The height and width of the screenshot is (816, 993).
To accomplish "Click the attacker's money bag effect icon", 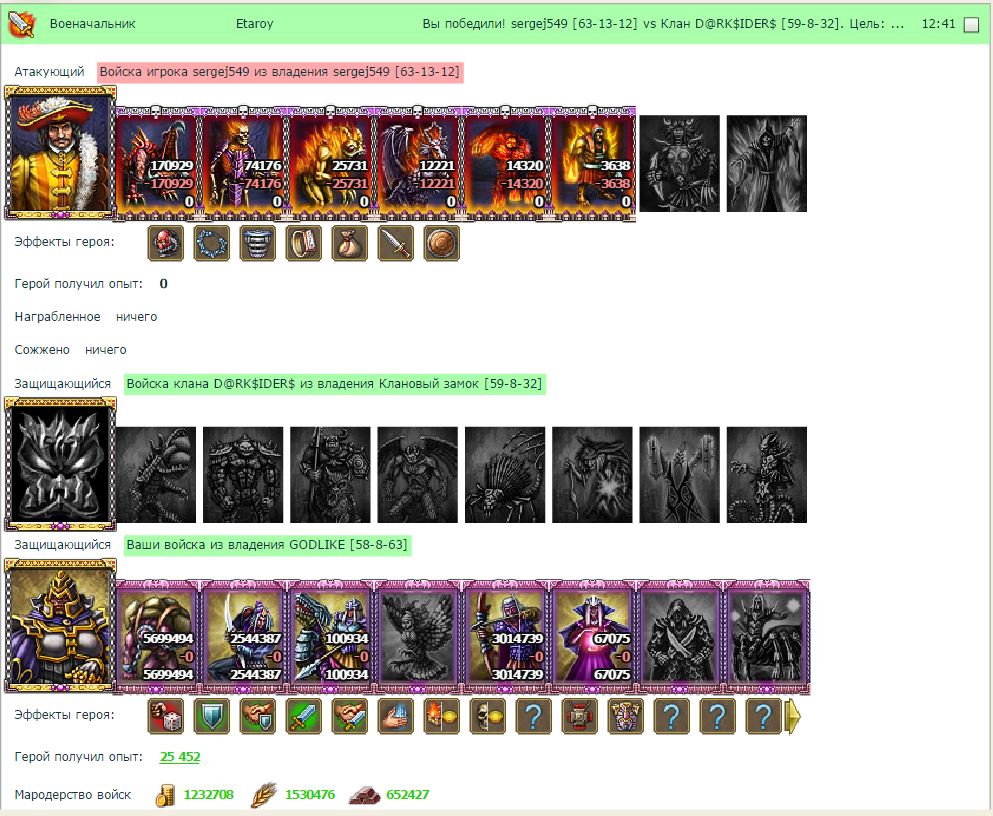I will 350,243.
